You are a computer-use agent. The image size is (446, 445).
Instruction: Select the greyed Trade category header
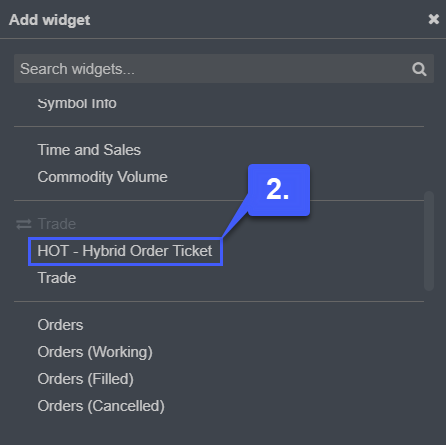[57, 224]
